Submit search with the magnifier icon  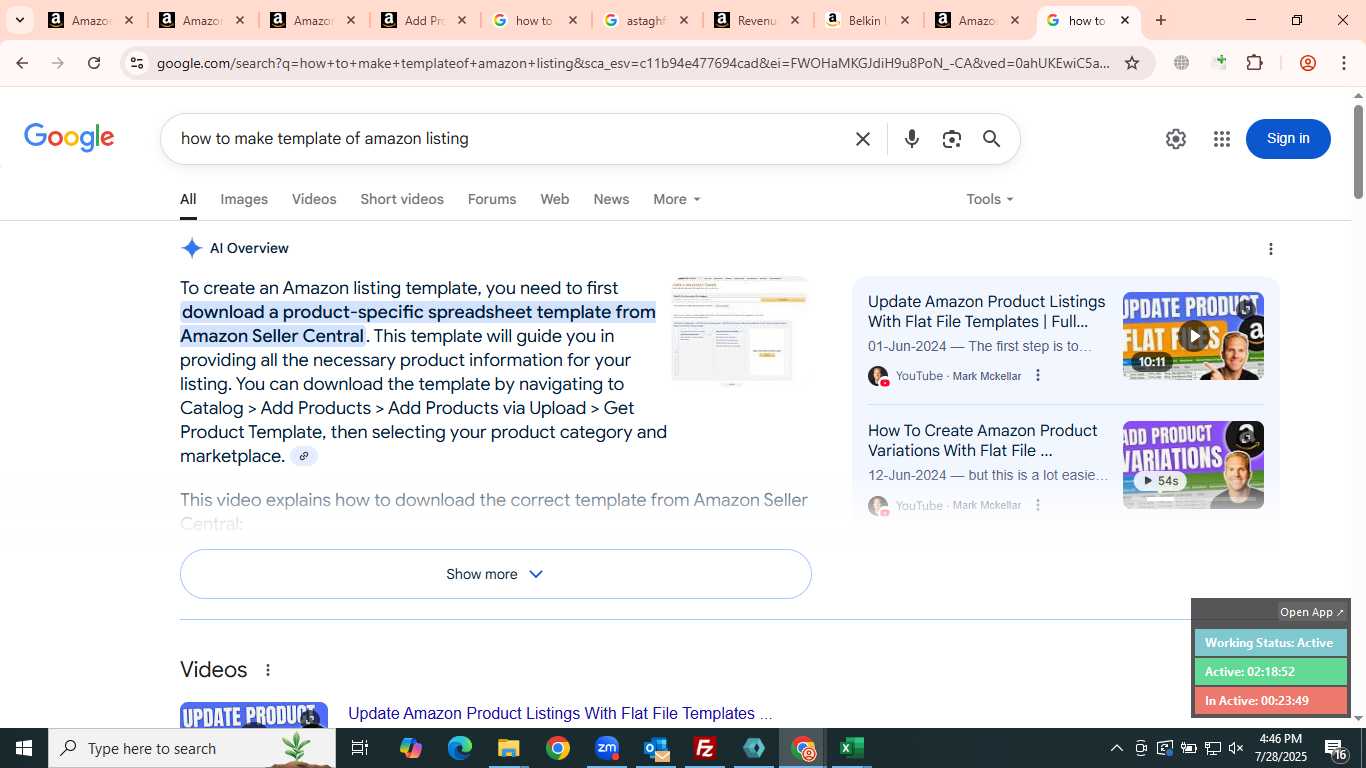coord(991,139)
